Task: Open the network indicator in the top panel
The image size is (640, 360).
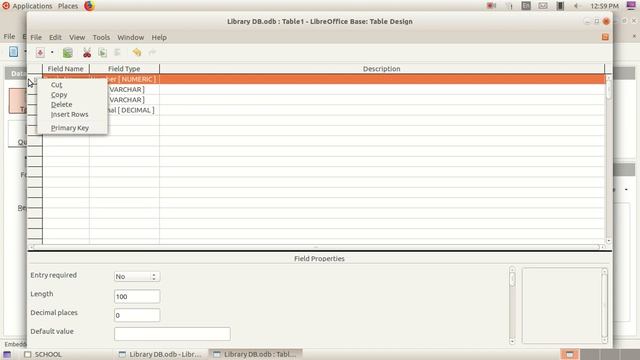Action: (509, 6)
